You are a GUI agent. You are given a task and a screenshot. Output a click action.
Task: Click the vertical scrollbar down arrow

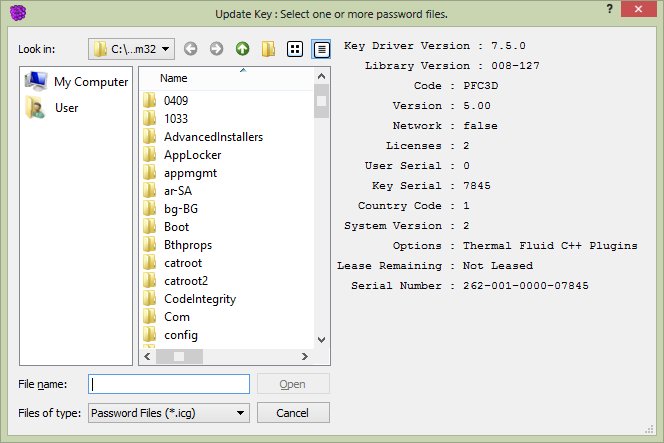coord(321,340)
